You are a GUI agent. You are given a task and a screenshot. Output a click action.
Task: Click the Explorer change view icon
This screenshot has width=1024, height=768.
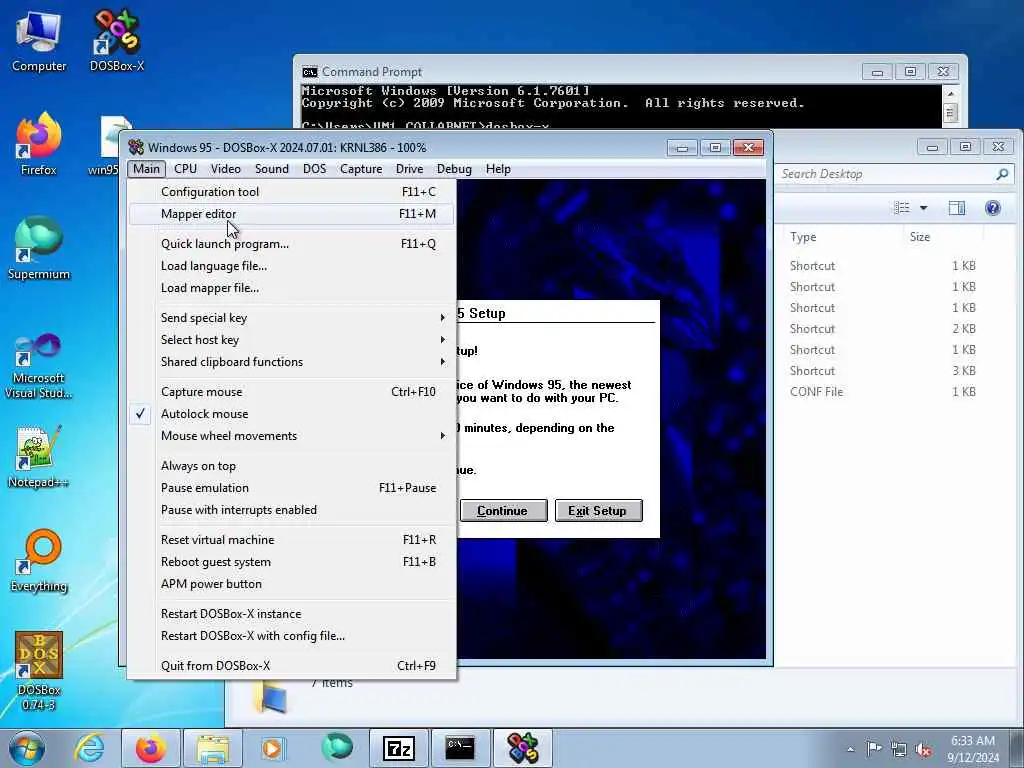click(x=902, y=208)
